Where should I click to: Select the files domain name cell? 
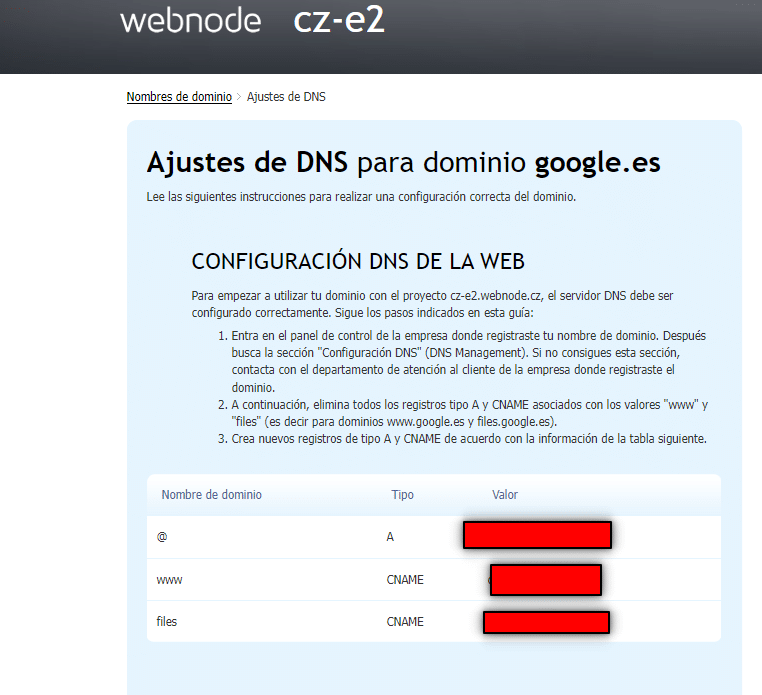(x=167, y=622)
